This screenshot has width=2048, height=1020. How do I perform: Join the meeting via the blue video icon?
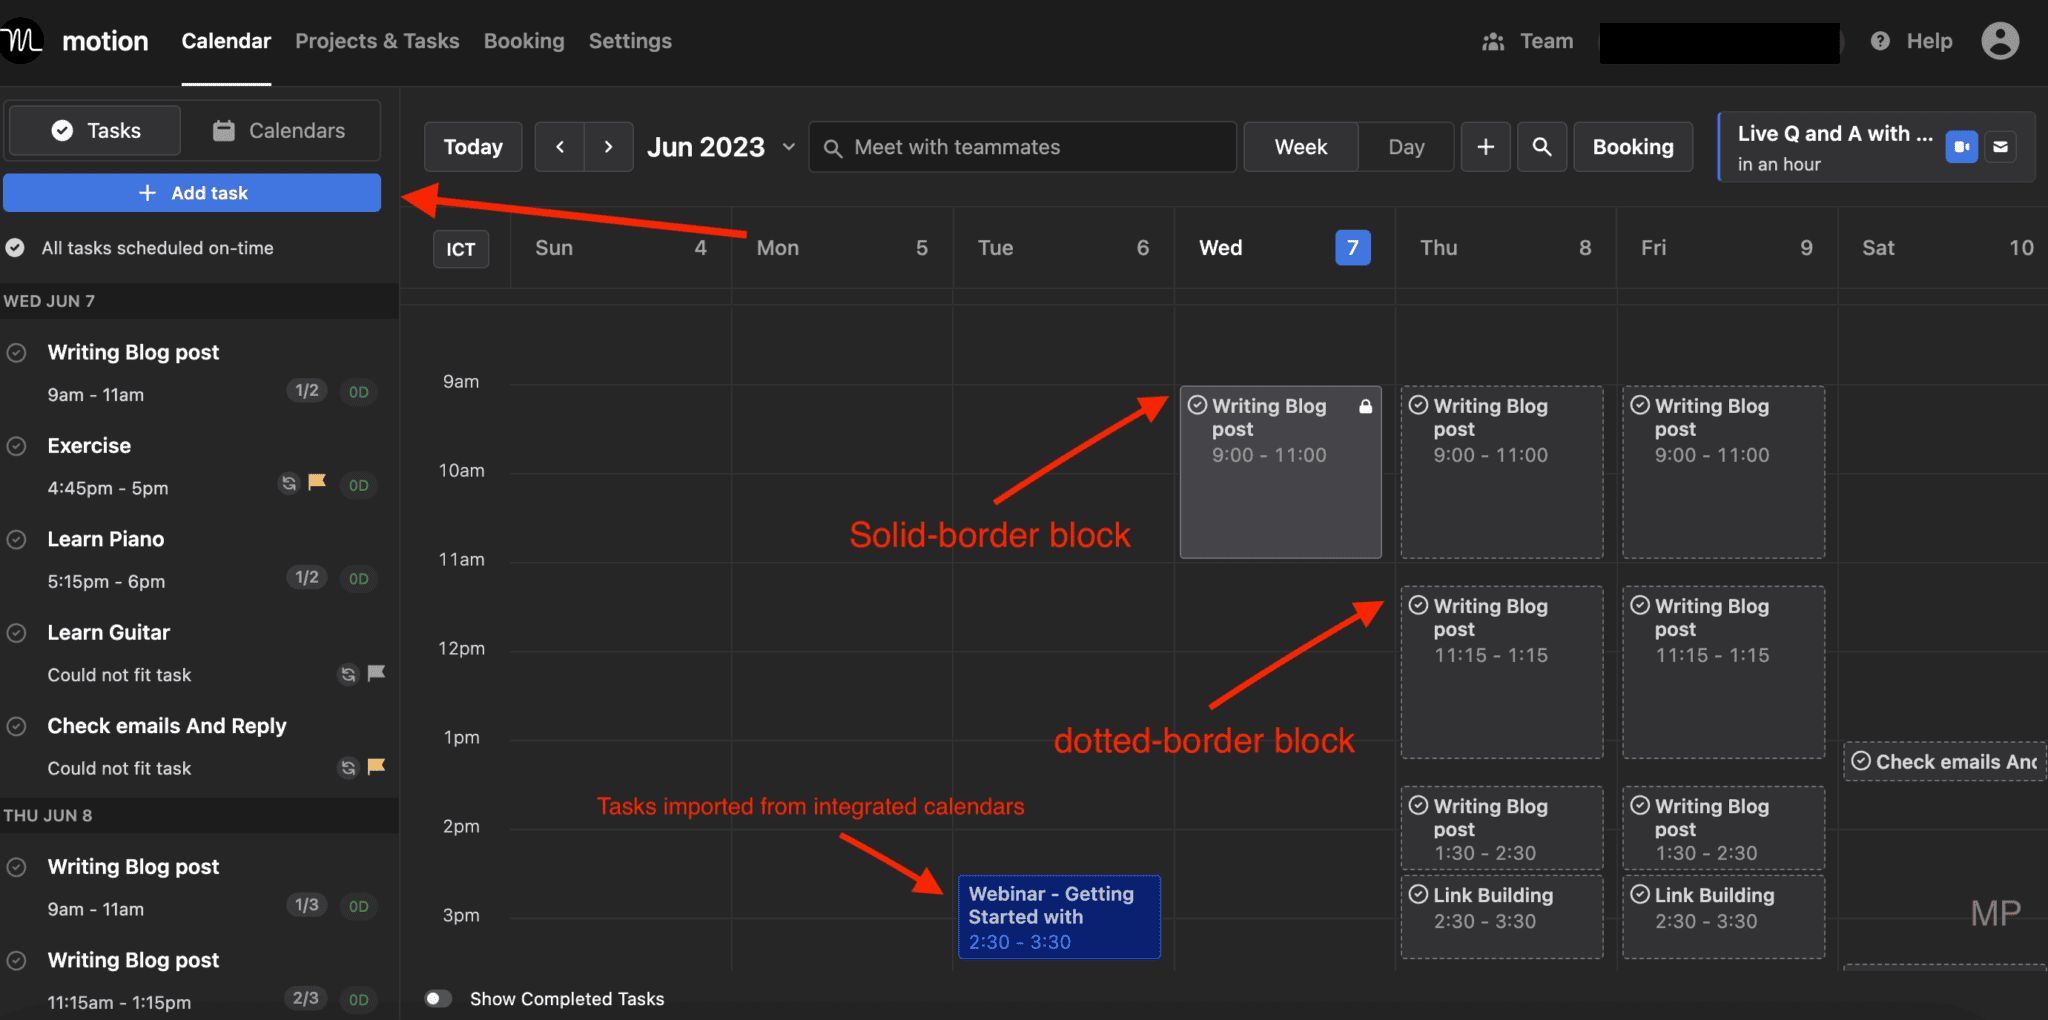click(1962, 146)
